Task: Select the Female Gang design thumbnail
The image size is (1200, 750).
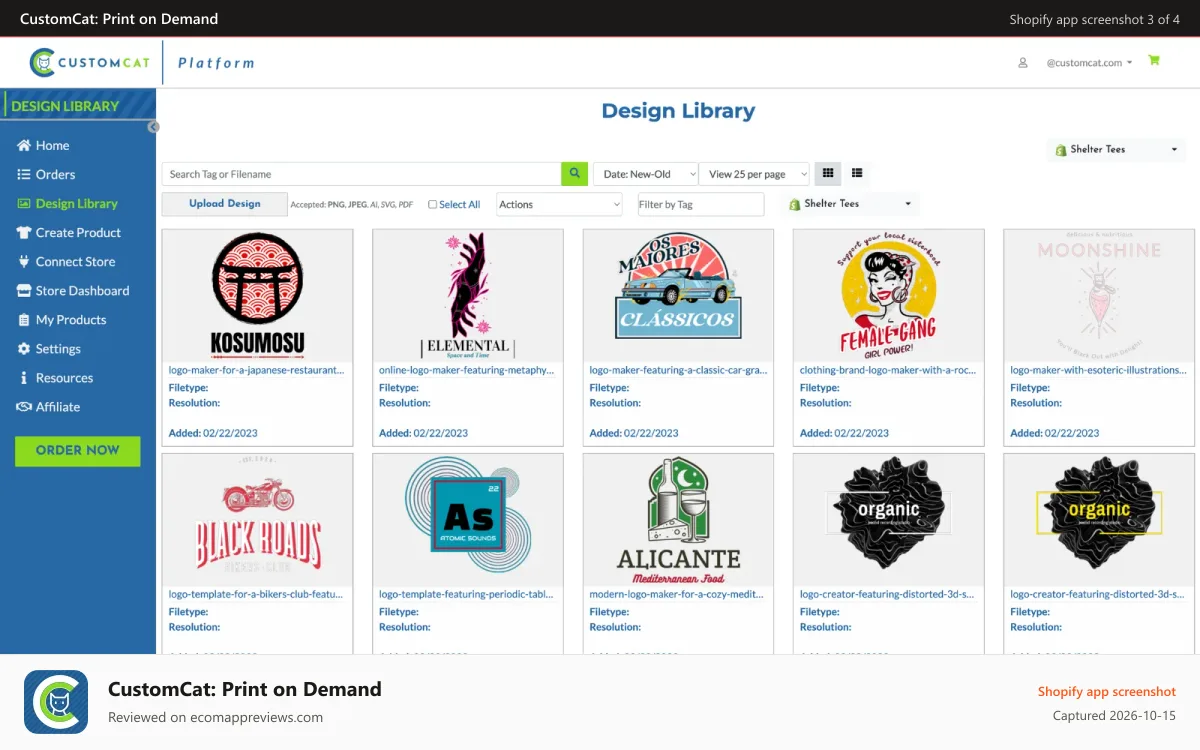Action: (889, 296)
